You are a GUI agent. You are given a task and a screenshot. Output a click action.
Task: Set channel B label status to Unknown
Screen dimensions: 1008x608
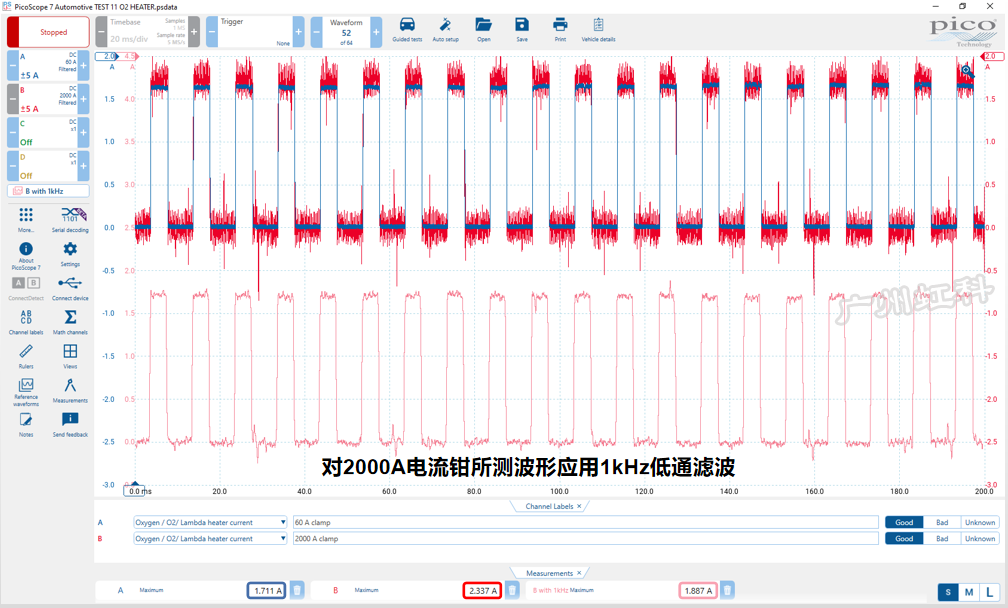(980, 539)
